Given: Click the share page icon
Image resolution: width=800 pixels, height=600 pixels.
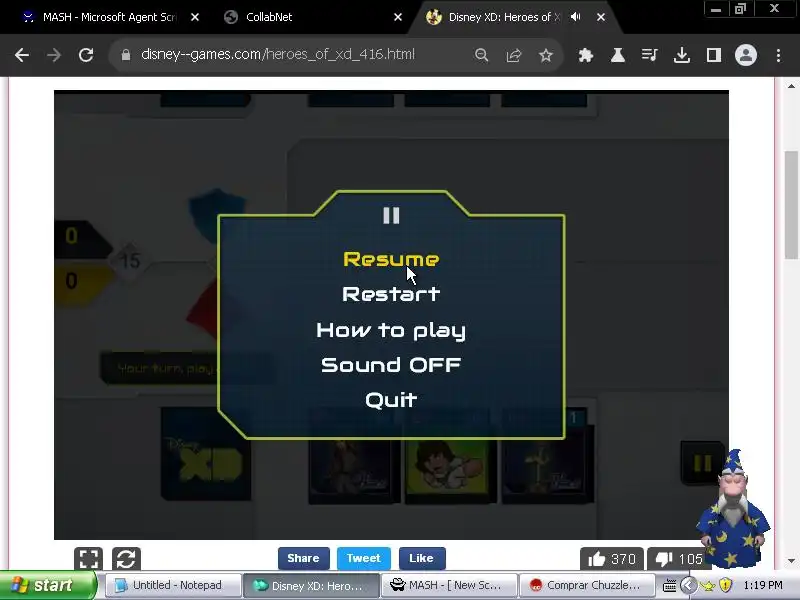Looking at the screenshot, I should pos(514,55).
